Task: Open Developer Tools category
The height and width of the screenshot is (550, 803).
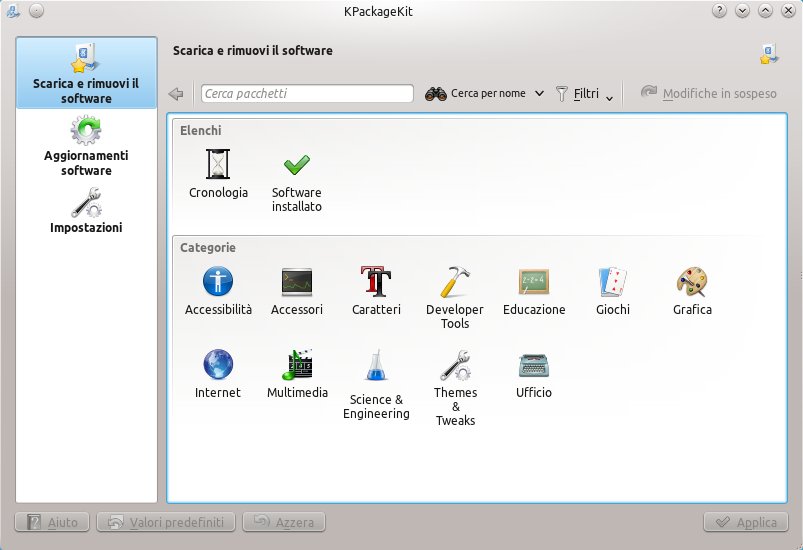Action: tap(454, 282)
